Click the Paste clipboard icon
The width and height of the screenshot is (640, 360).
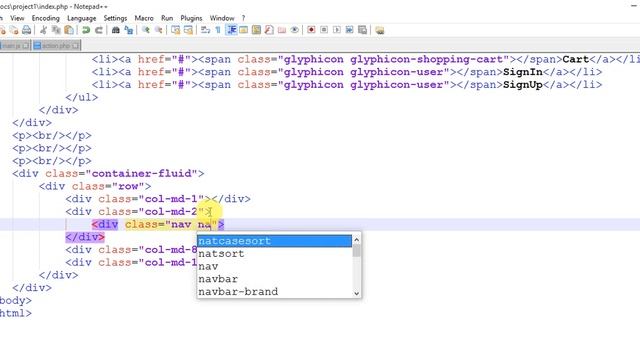pos(69,30)
